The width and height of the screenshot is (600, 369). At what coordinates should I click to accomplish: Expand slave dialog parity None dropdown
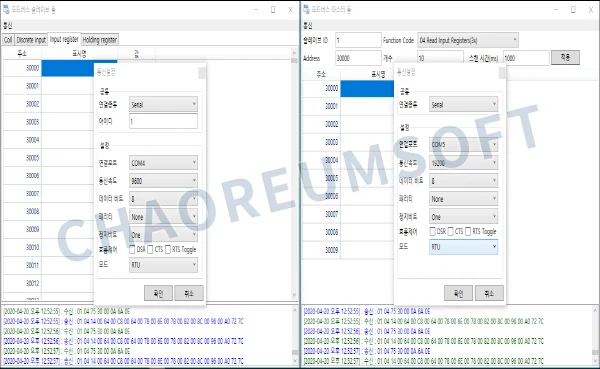163,217
